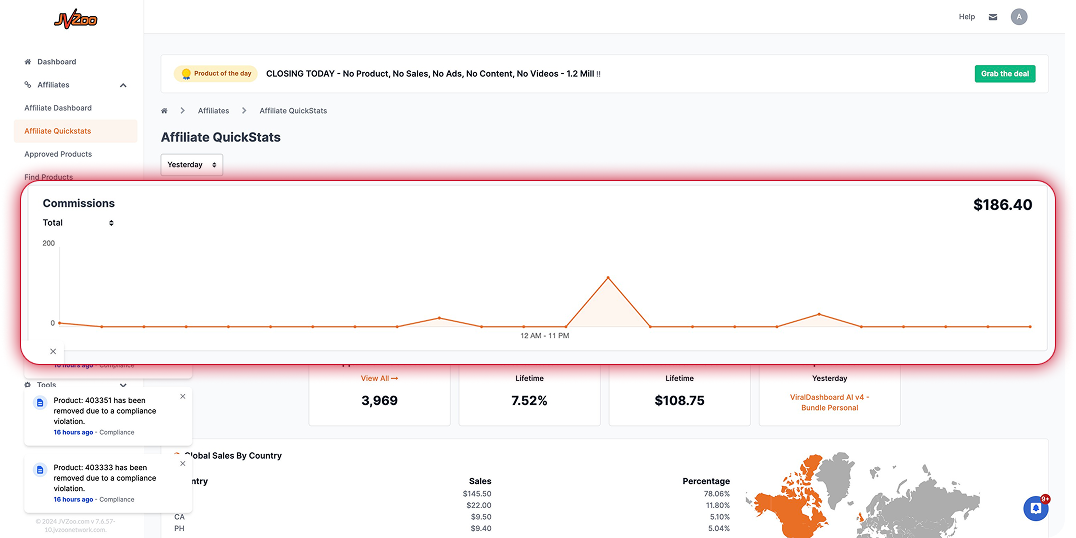Image resolution: width=1076 pixels, height=538 pixels.
Task: Open the Yesterday date range dropdown
Action: [191, 164]
